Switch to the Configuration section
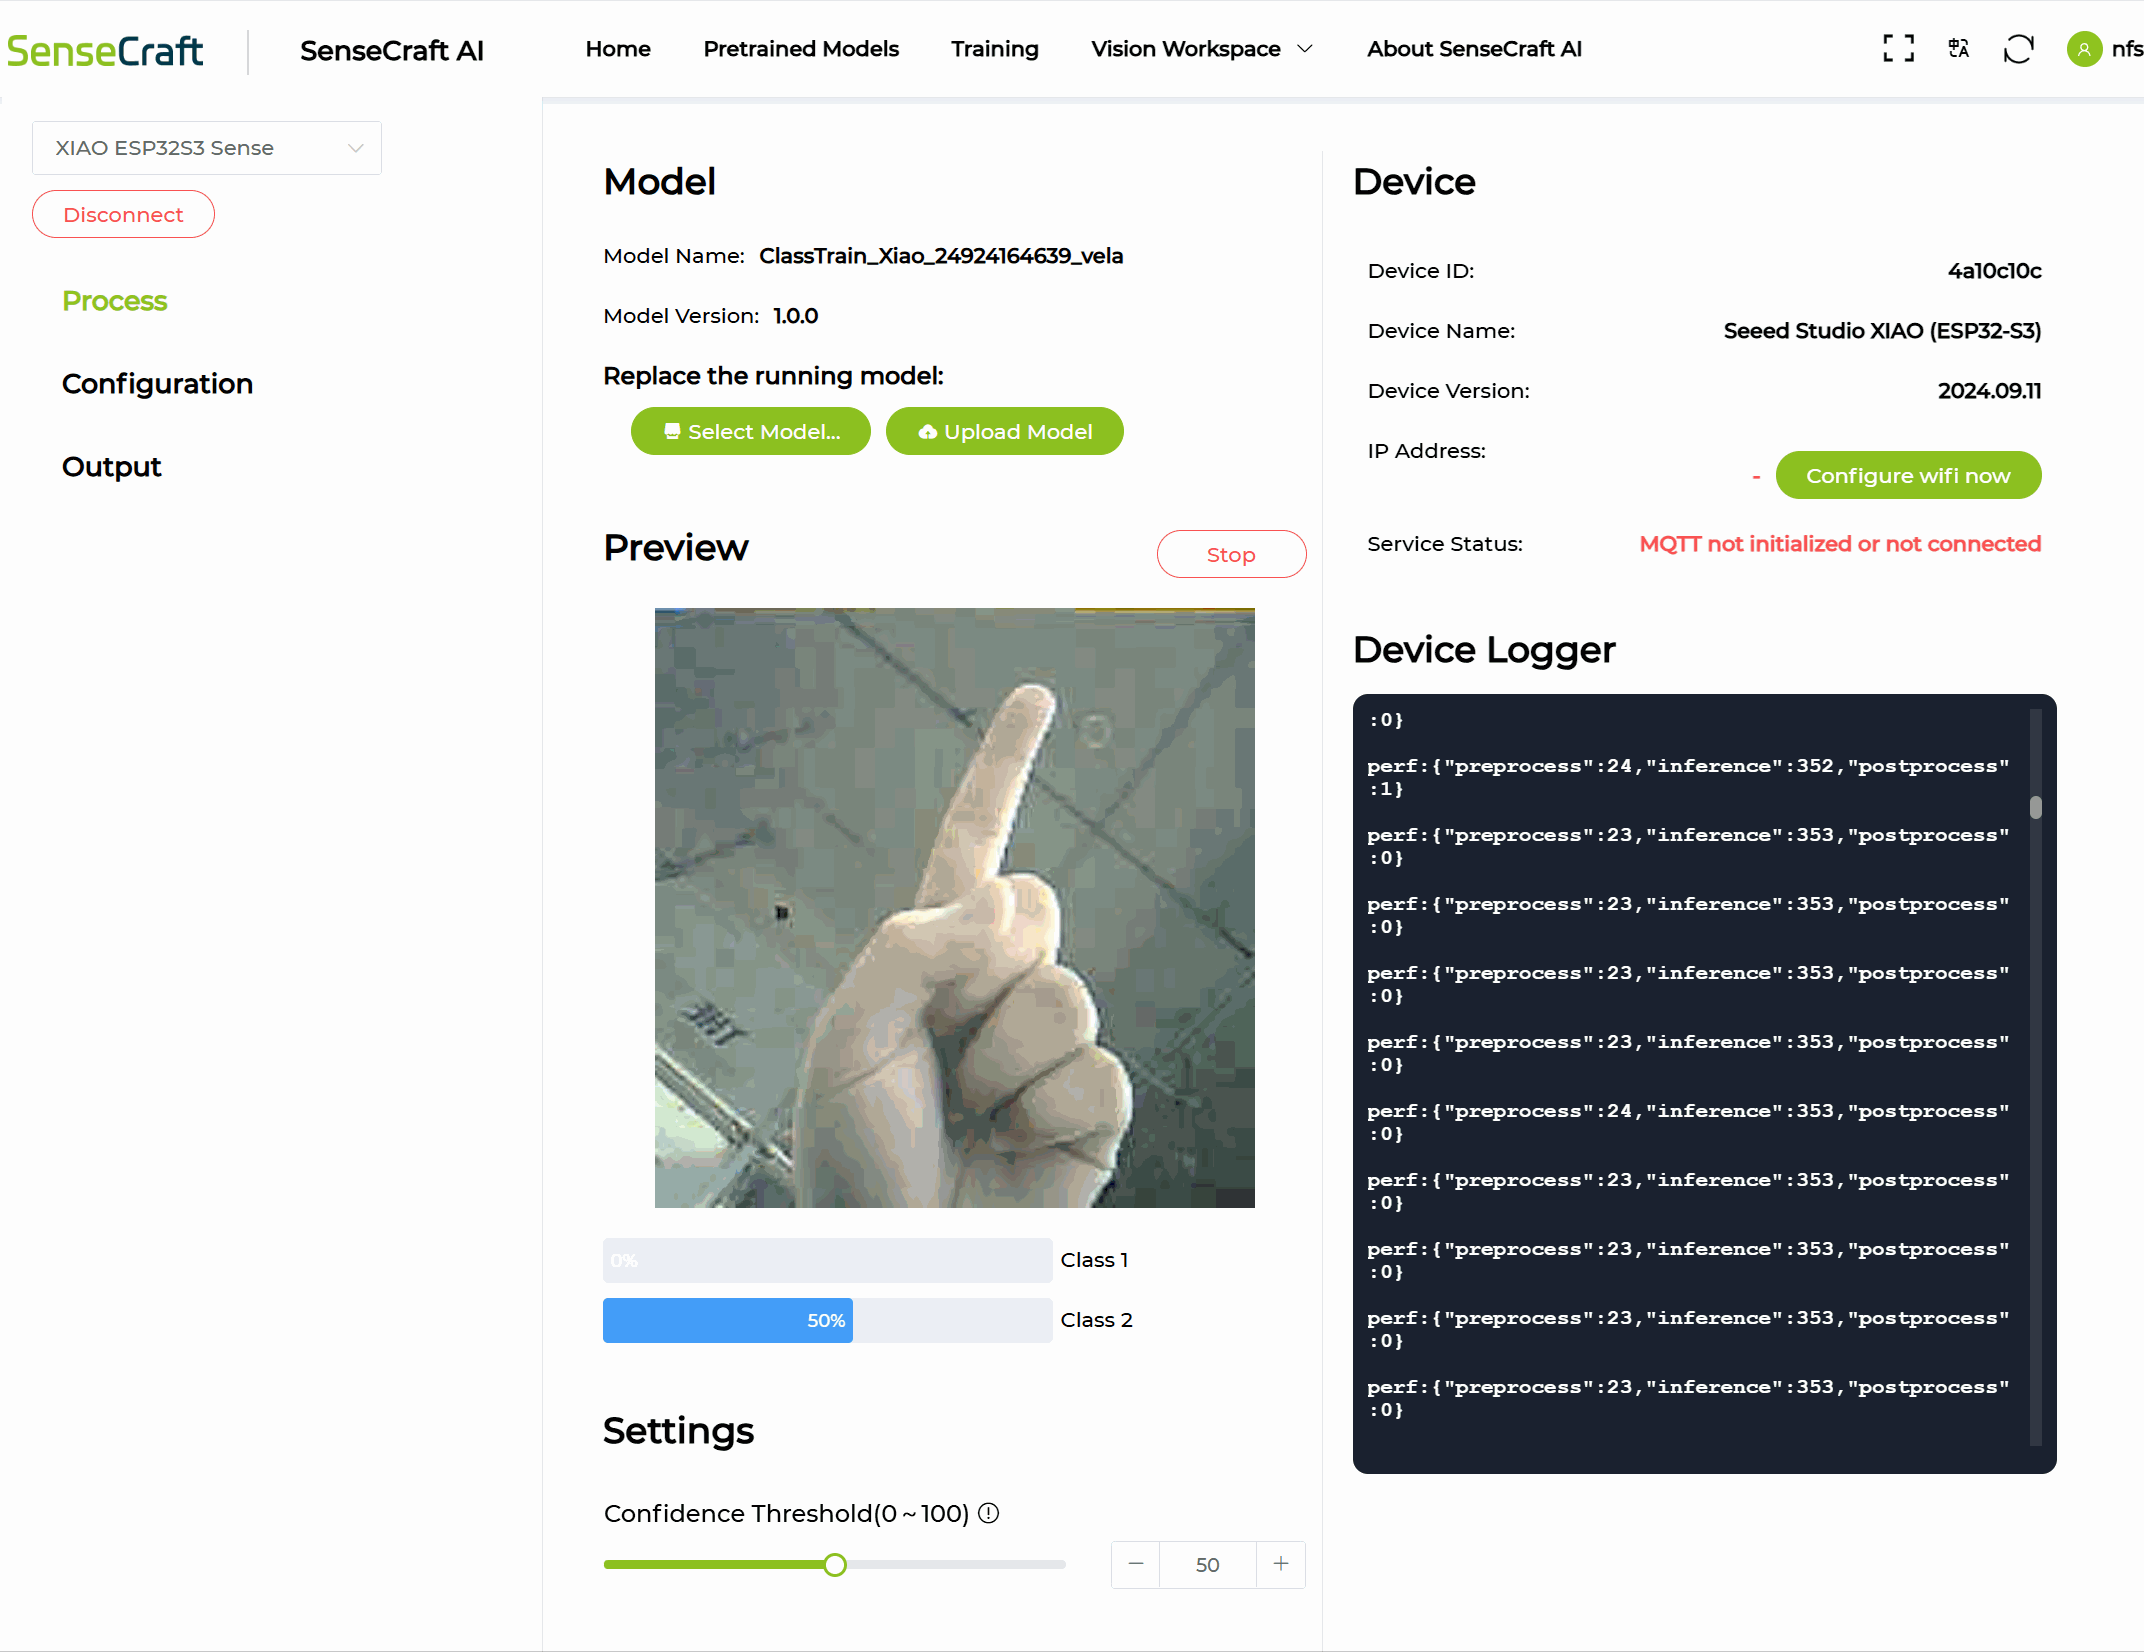The image size is (2144, 1652). [x=157, y=384]
